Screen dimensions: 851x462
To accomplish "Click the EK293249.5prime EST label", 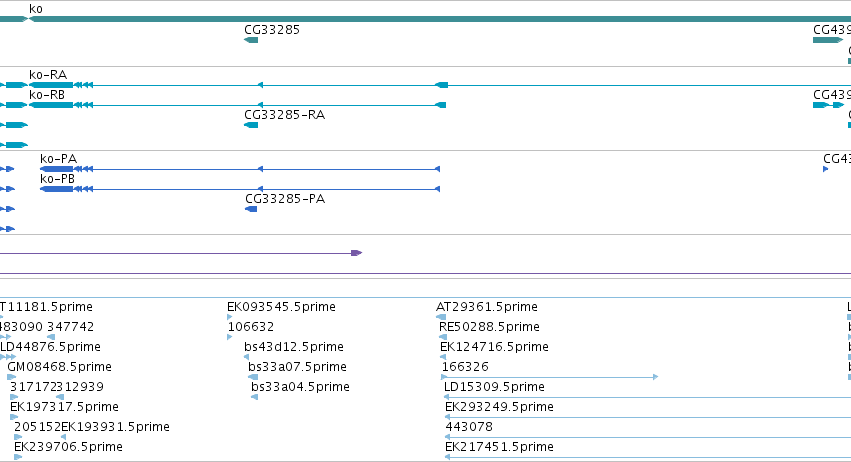I will click(499, 407).
